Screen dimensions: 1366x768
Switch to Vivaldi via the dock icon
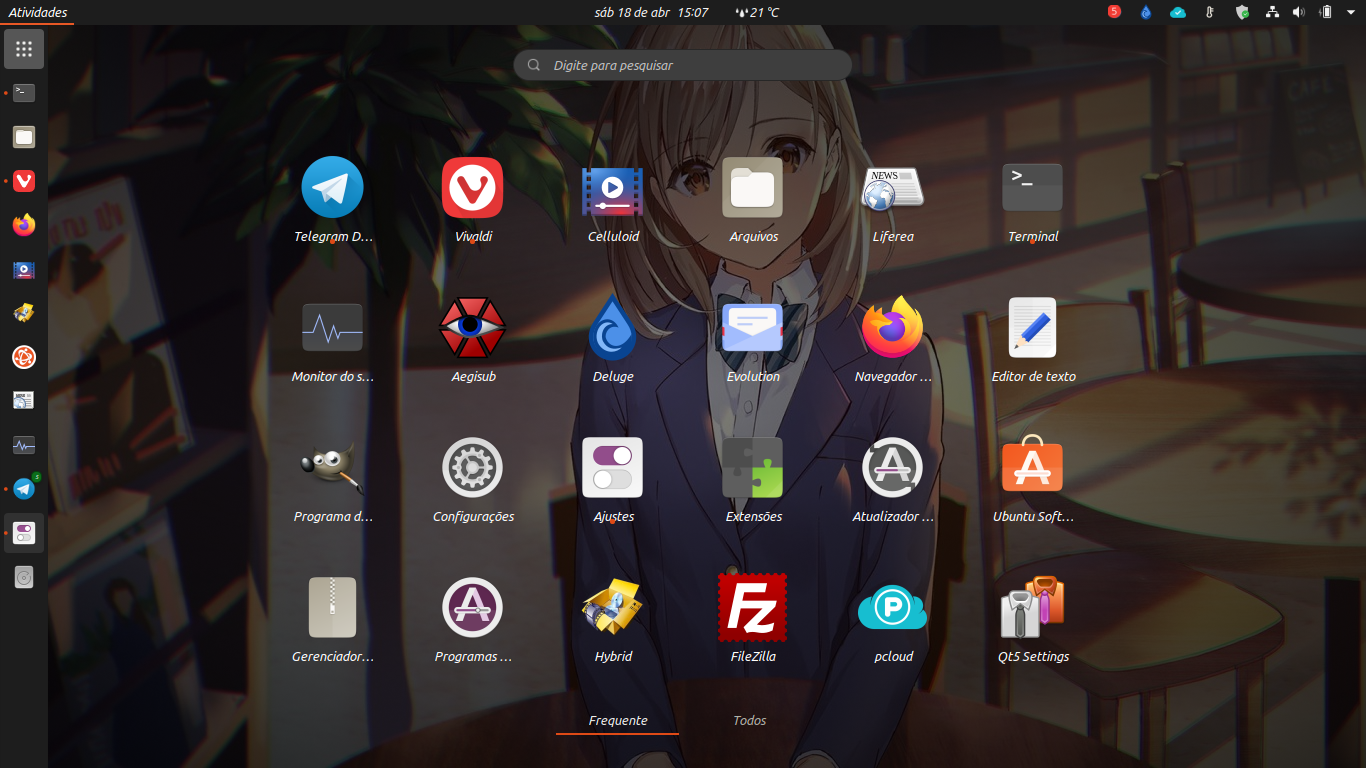coord(24,181)
